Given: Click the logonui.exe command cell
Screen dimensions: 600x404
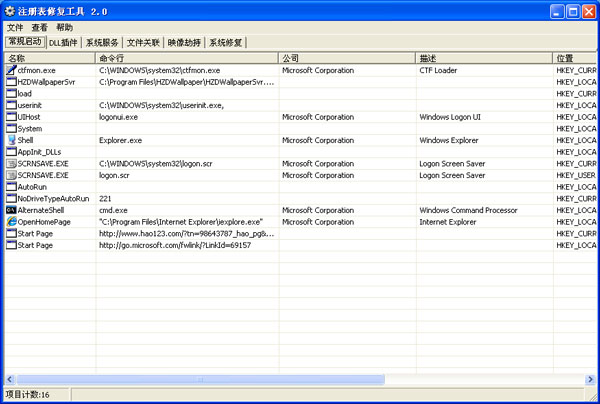Looking at the screenshot, I should 118,117.
